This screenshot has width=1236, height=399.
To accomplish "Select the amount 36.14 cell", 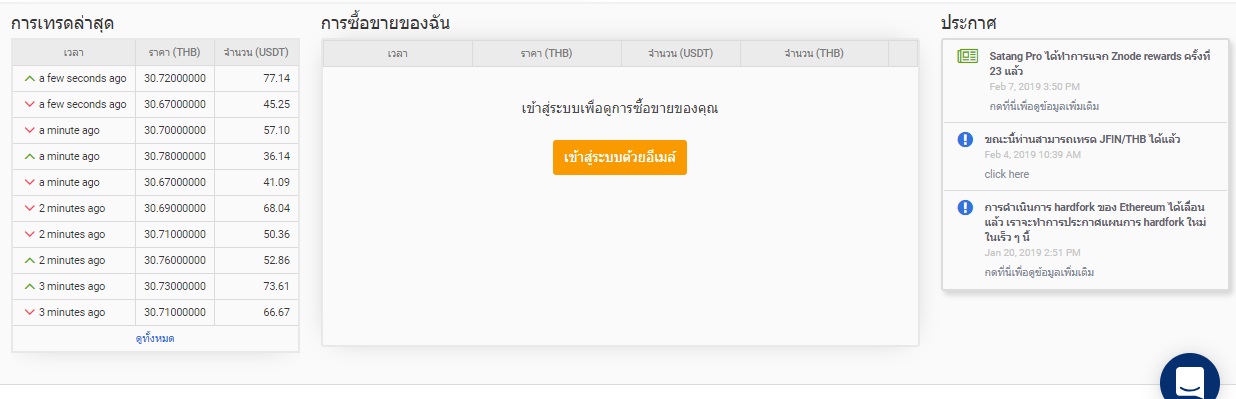I will tap(257, 156).
